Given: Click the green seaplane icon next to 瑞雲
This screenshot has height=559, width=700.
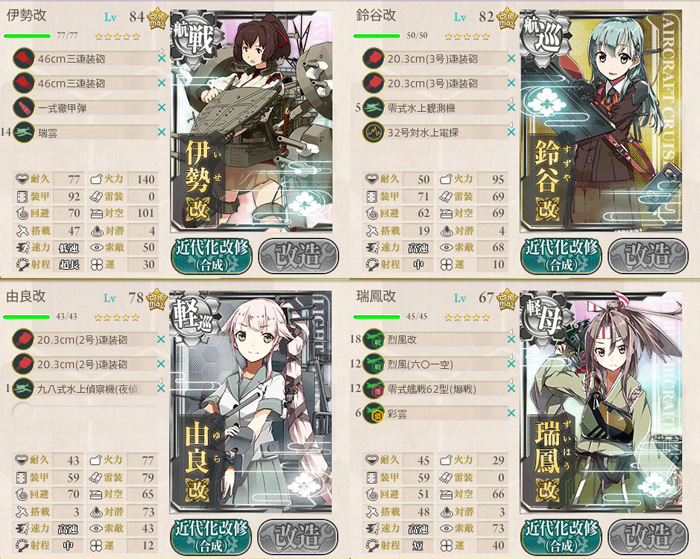Looking at the screenshot, I should [x=23, y=133].
